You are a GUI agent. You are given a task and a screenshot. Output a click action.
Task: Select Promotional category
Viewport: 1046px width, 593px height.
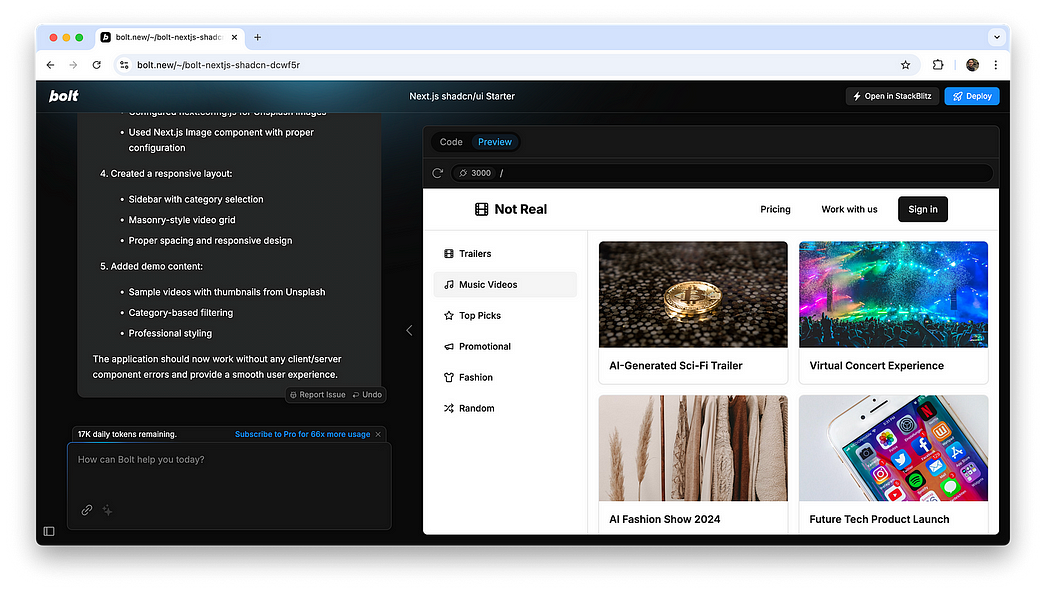coord(505,346)
